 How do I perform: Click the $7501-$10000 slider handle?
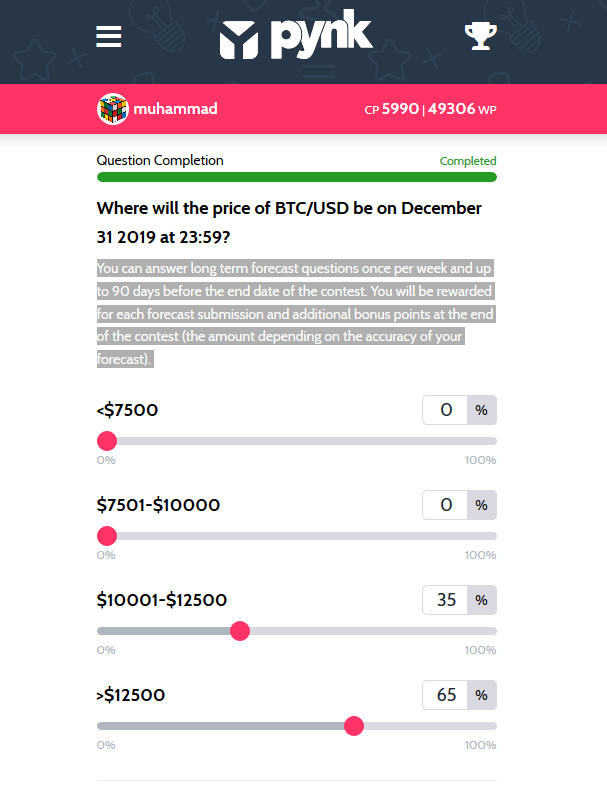(107, 536)
